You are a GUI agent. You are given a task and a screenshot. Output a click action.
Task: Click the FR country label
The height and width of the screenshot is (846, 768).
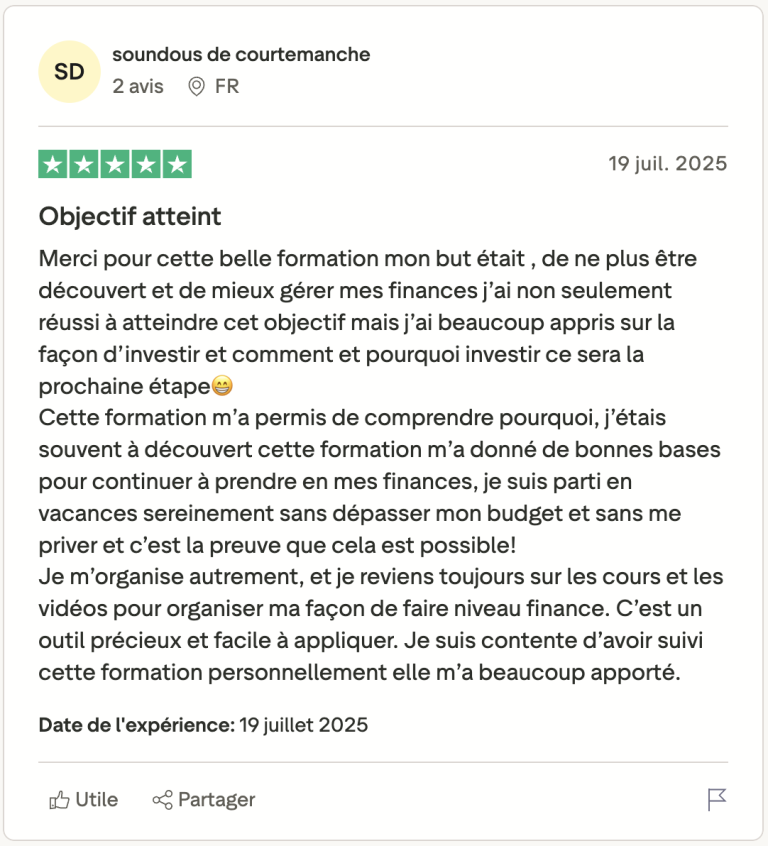[x=227, y=86]
